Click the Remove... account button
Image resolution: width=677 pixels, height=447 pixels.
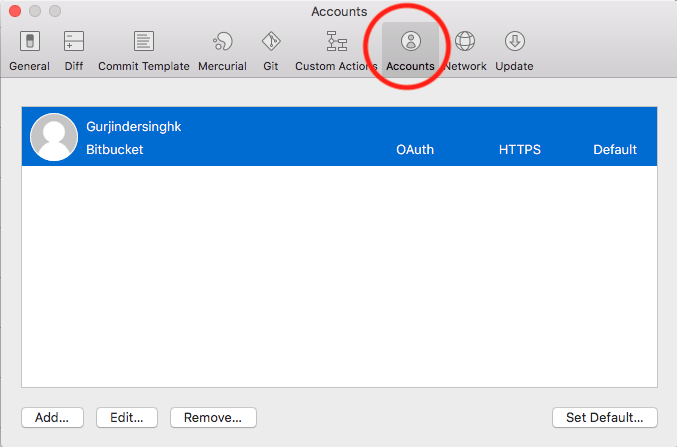[213, 417]
